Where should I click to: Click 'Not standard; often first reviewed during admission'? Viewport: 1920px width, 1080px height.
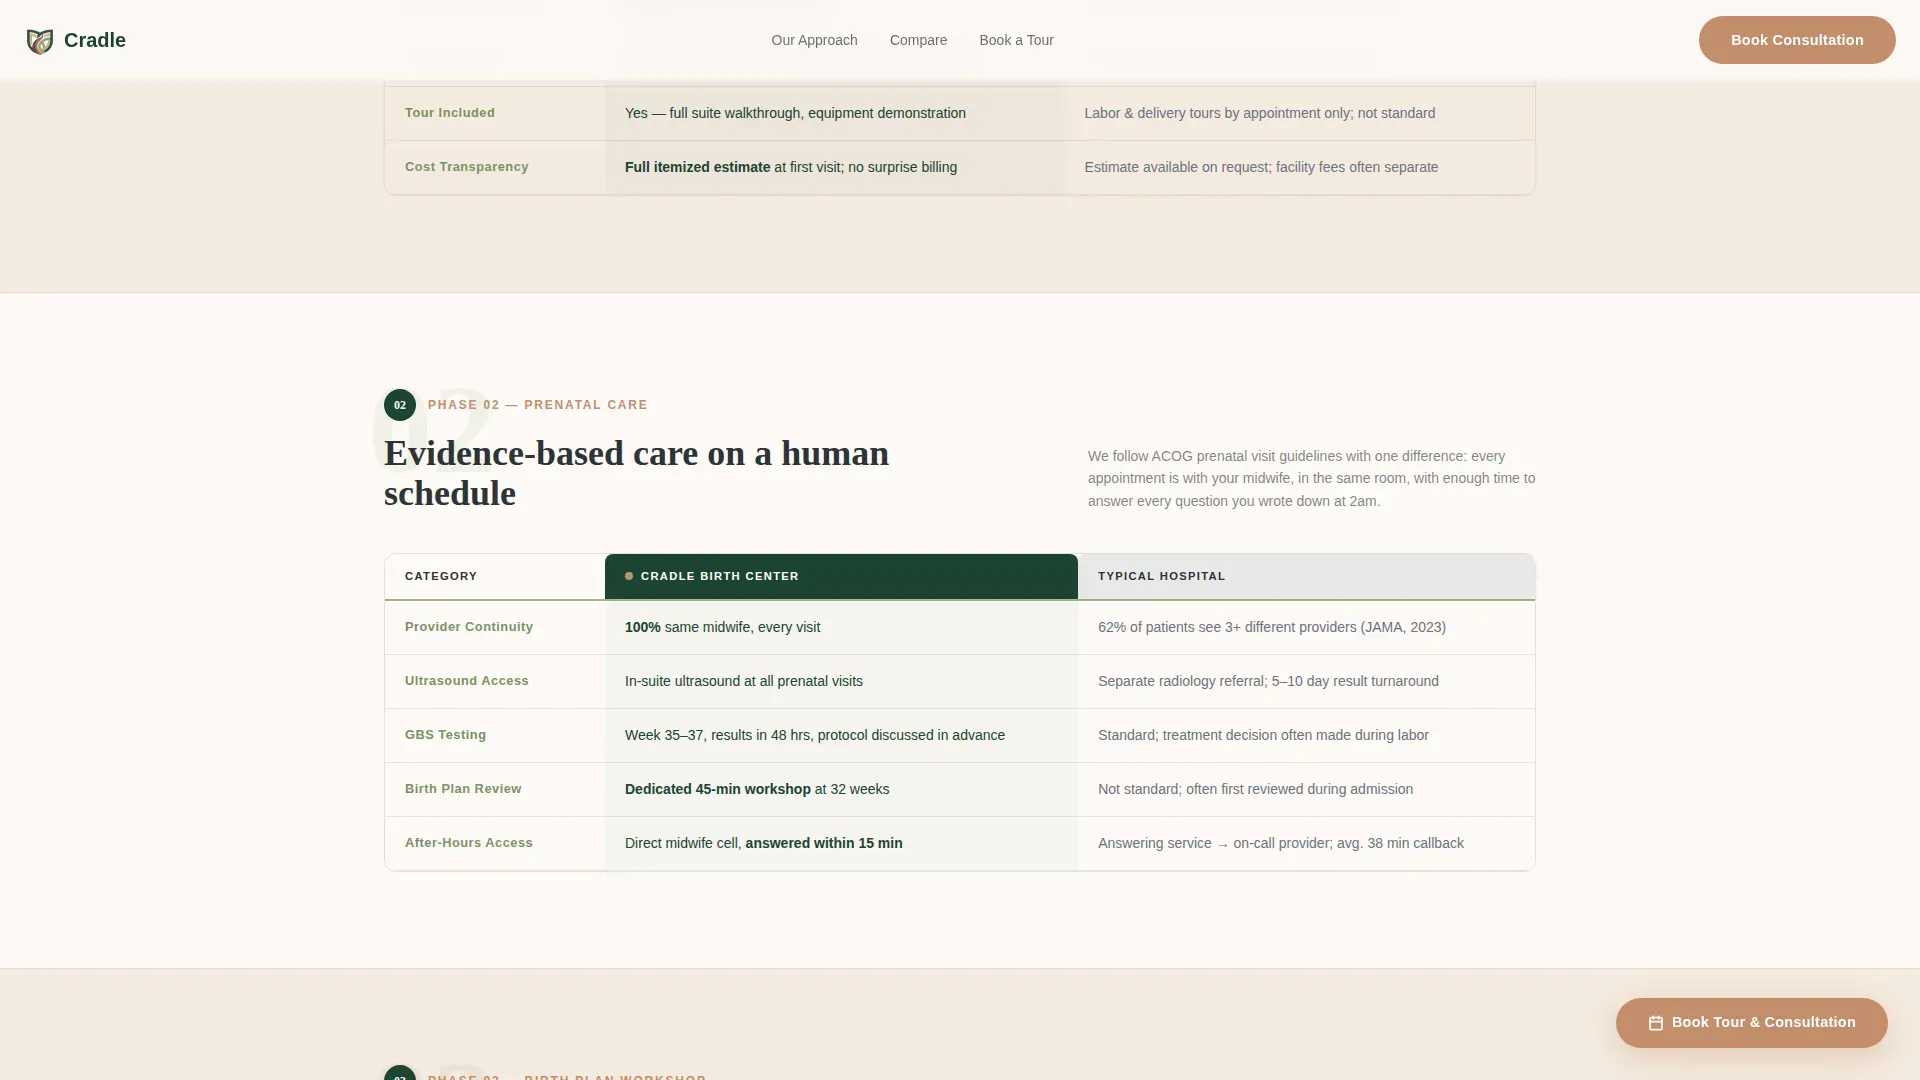[1306, 789]
